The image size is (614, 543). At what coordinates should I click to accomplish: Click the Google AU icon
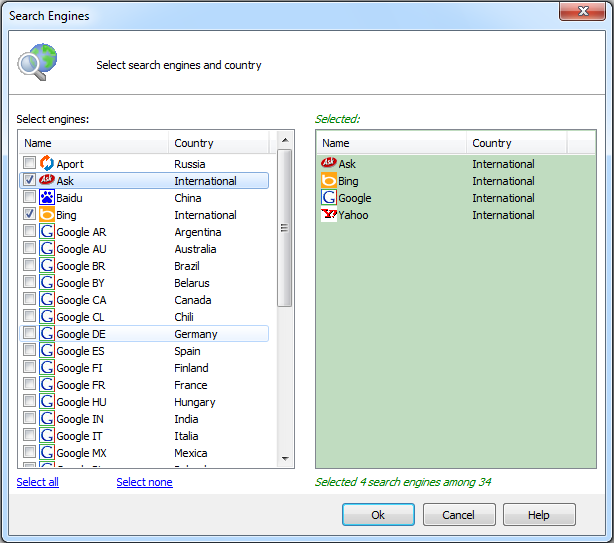pos(47,249)
